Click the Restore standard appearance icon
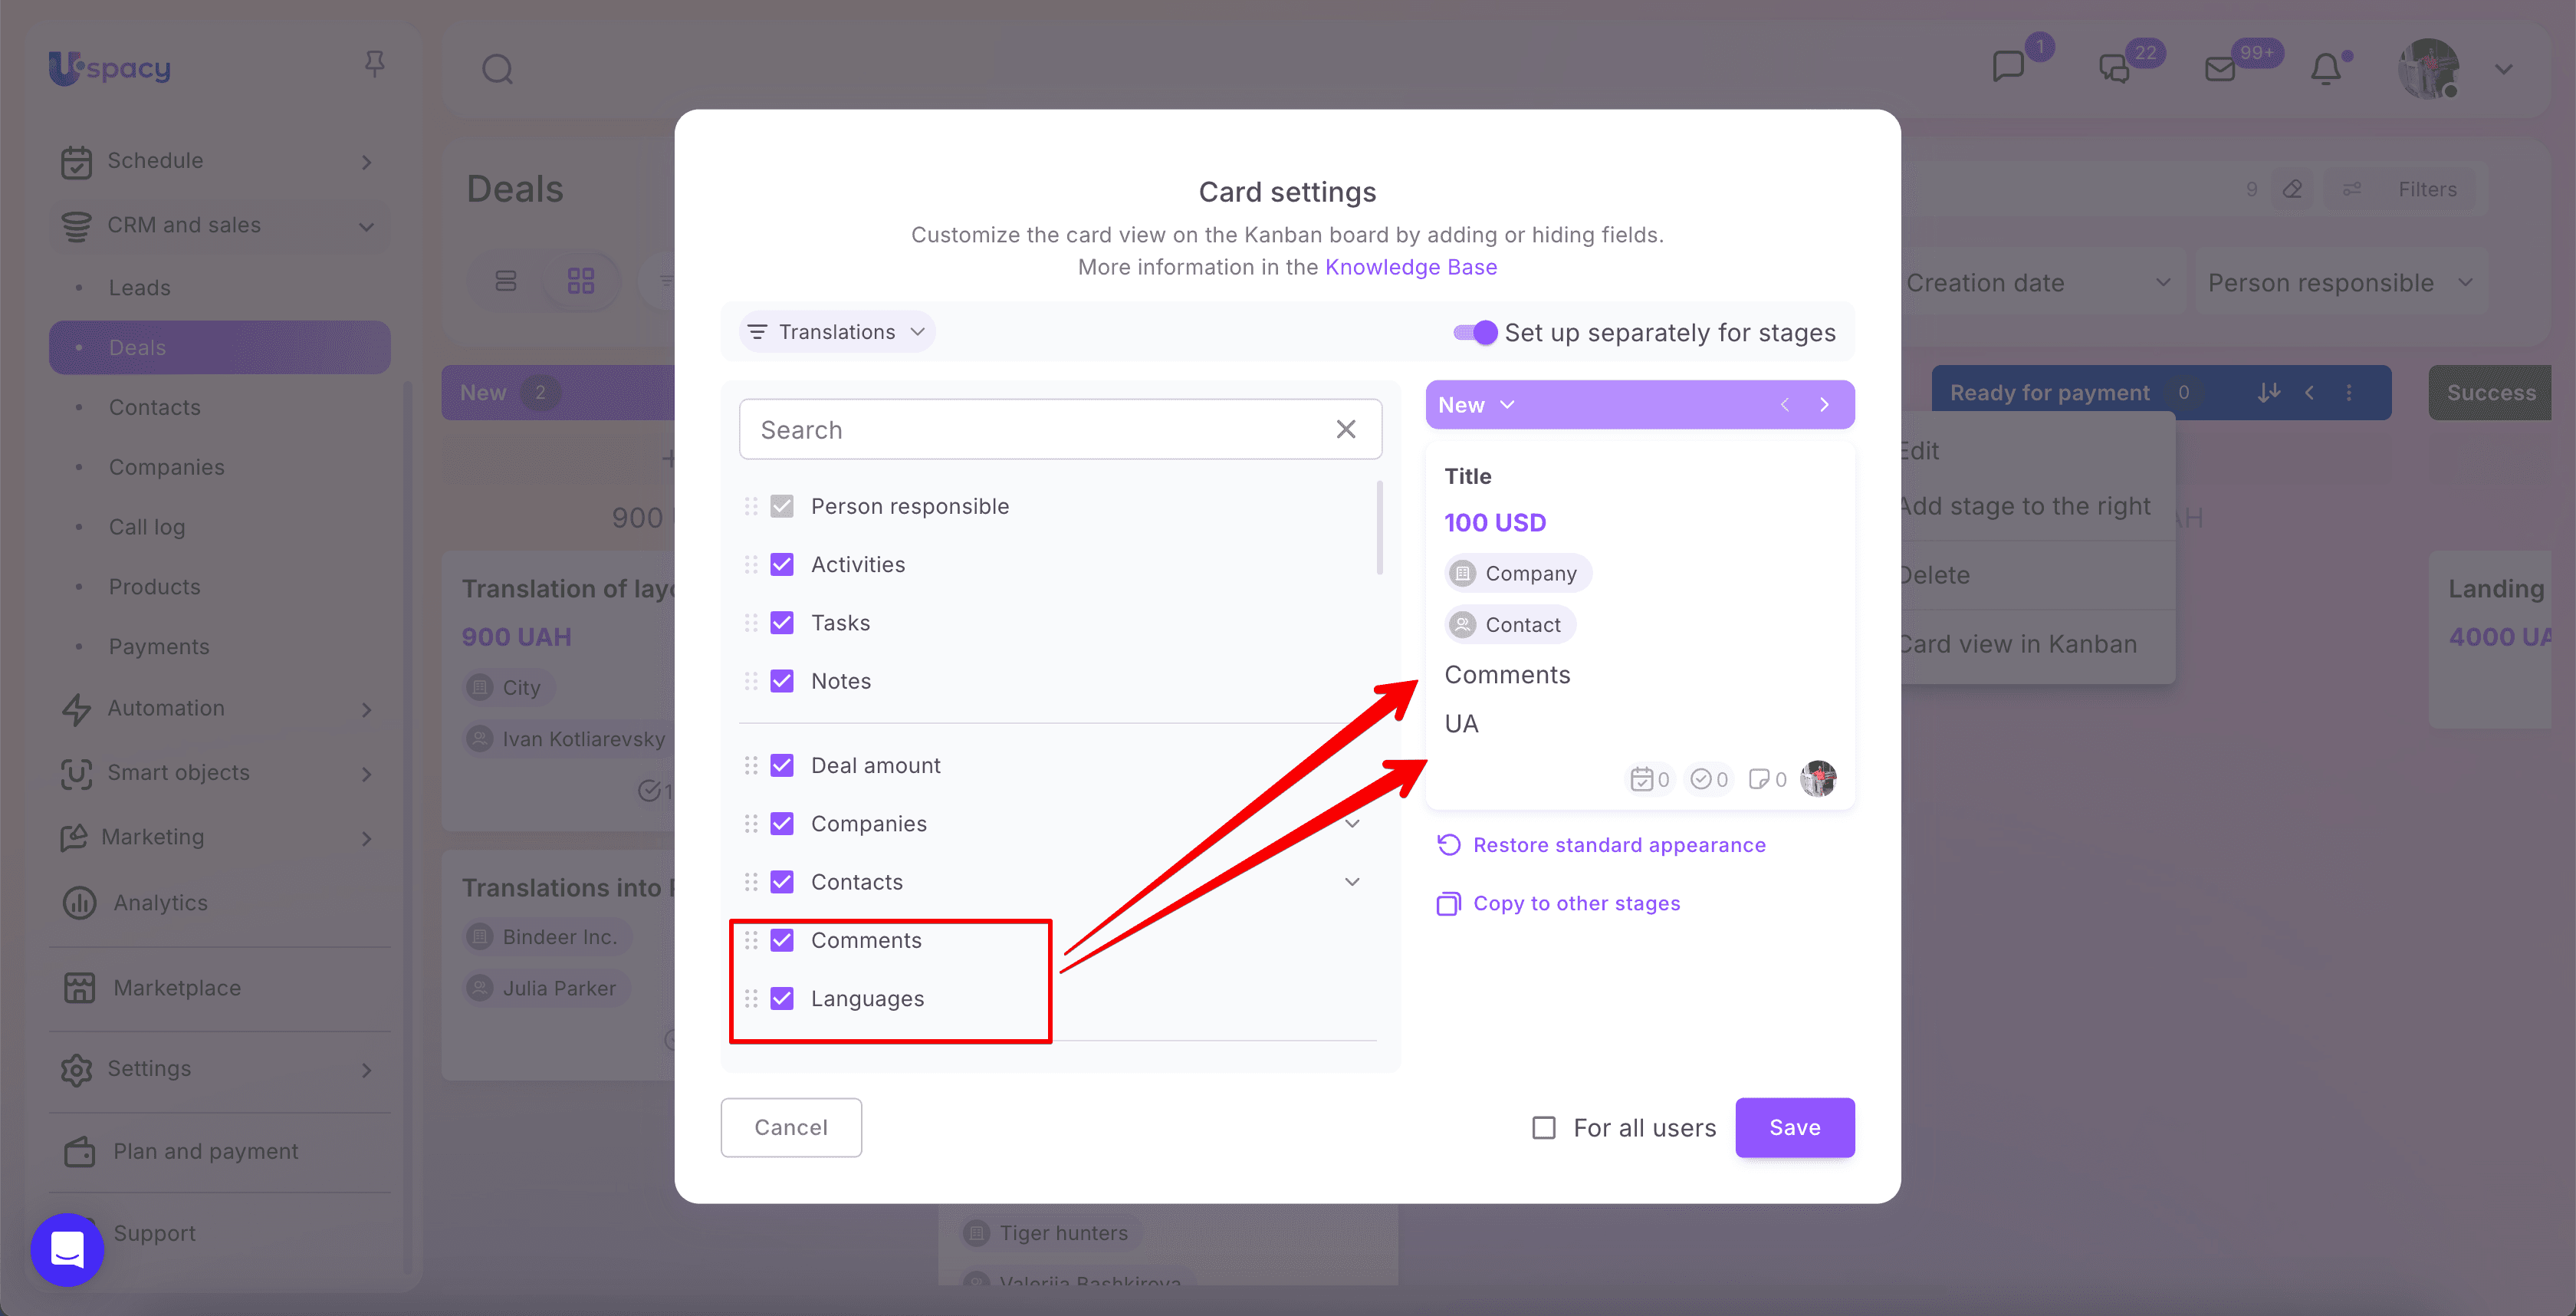This screenshot has width=2576, height=1316. [x=1449, y=845]
